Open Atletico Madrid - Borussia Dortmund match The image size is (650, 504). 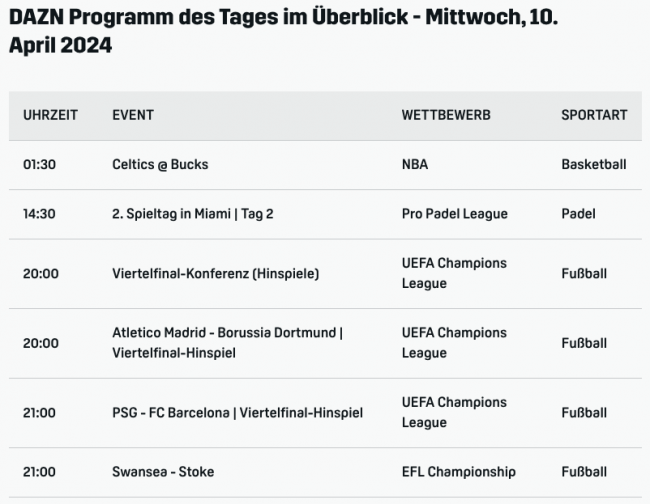227,342
